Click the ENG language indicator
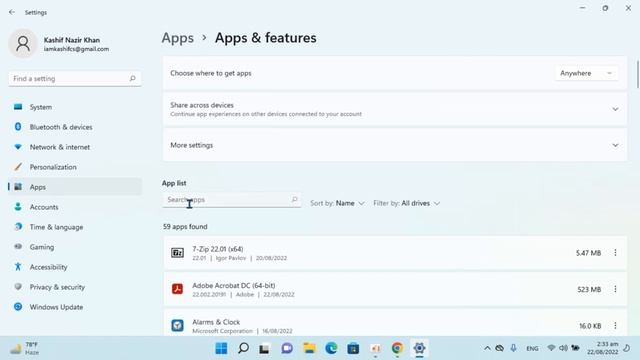 point(532,348)
